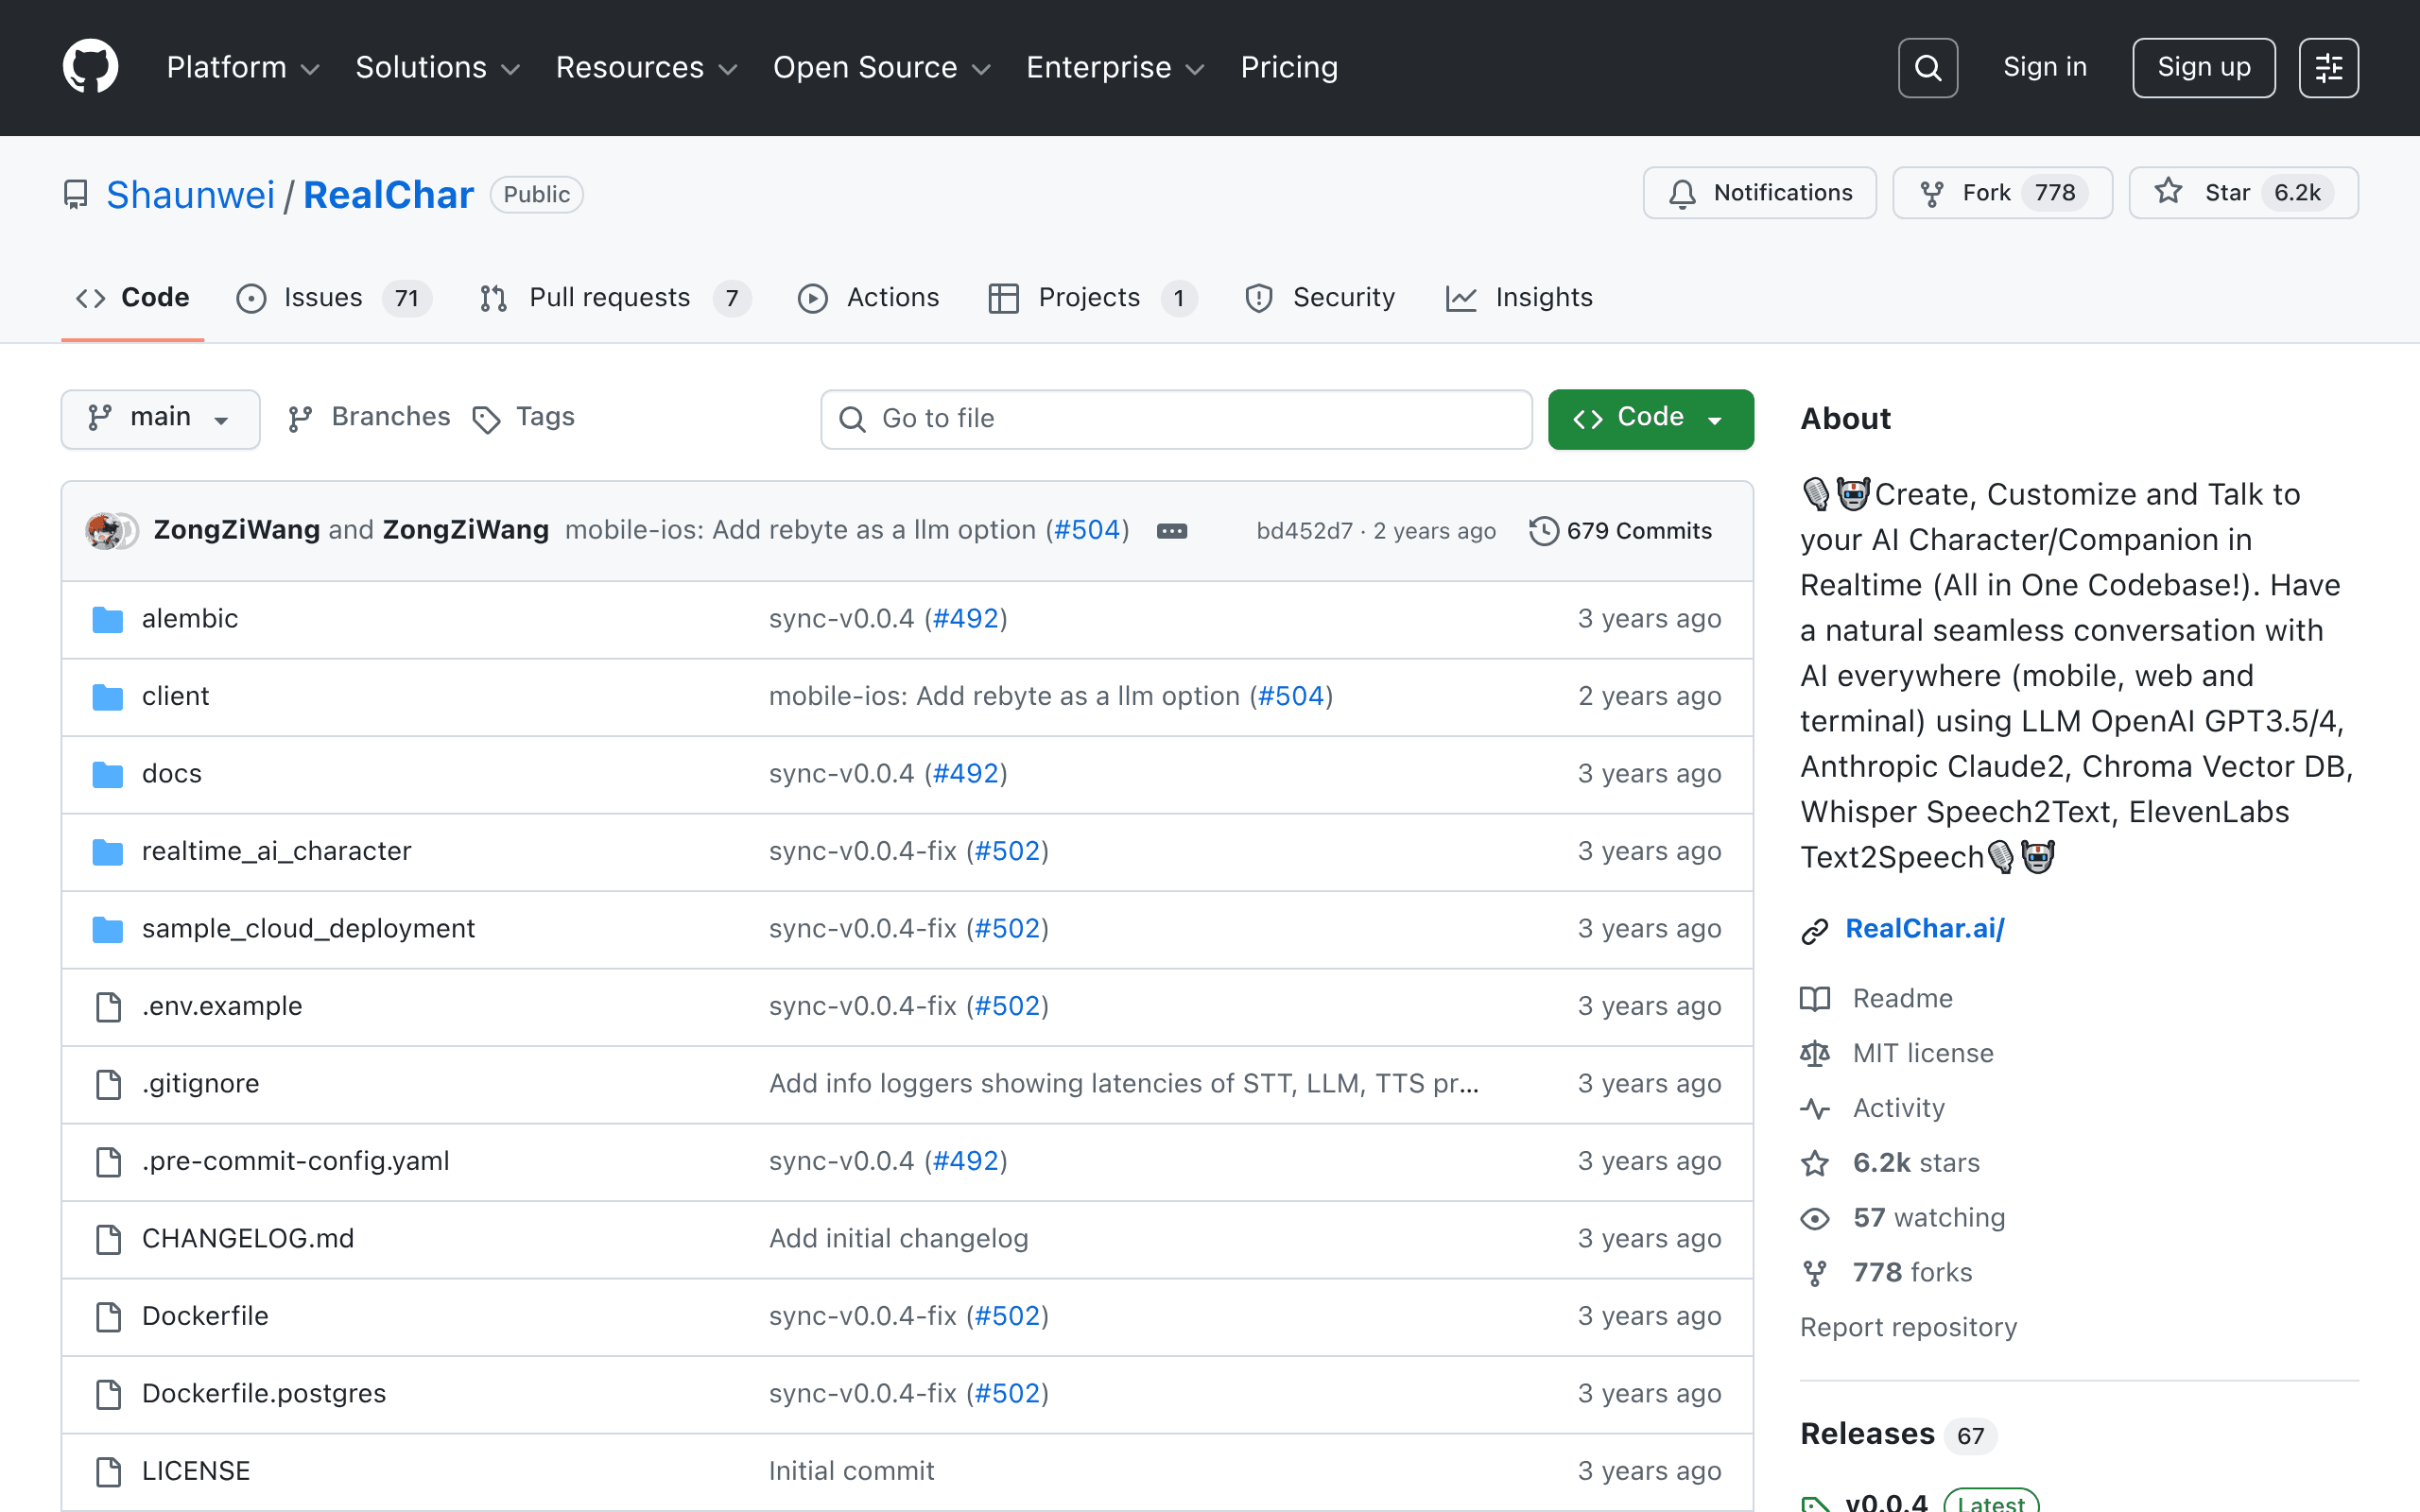Open the sample_cloud_deployment folder
The height and width of the screenshot is (1512, 2420).
coord(308,929)
